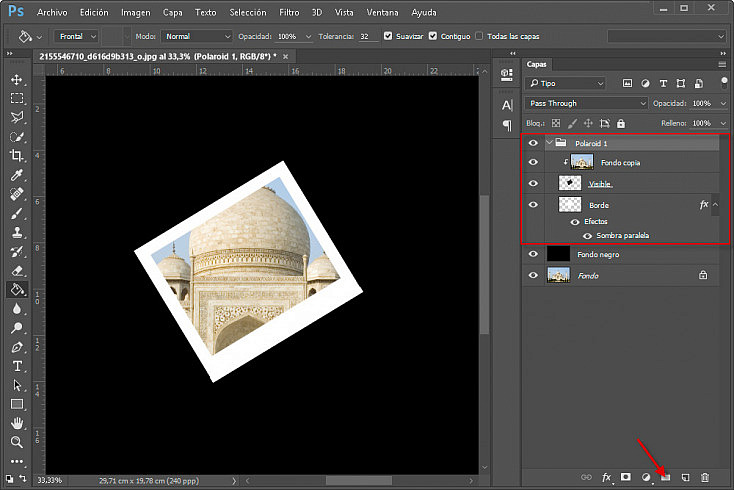Select the Hand tool

click(17, 424)
